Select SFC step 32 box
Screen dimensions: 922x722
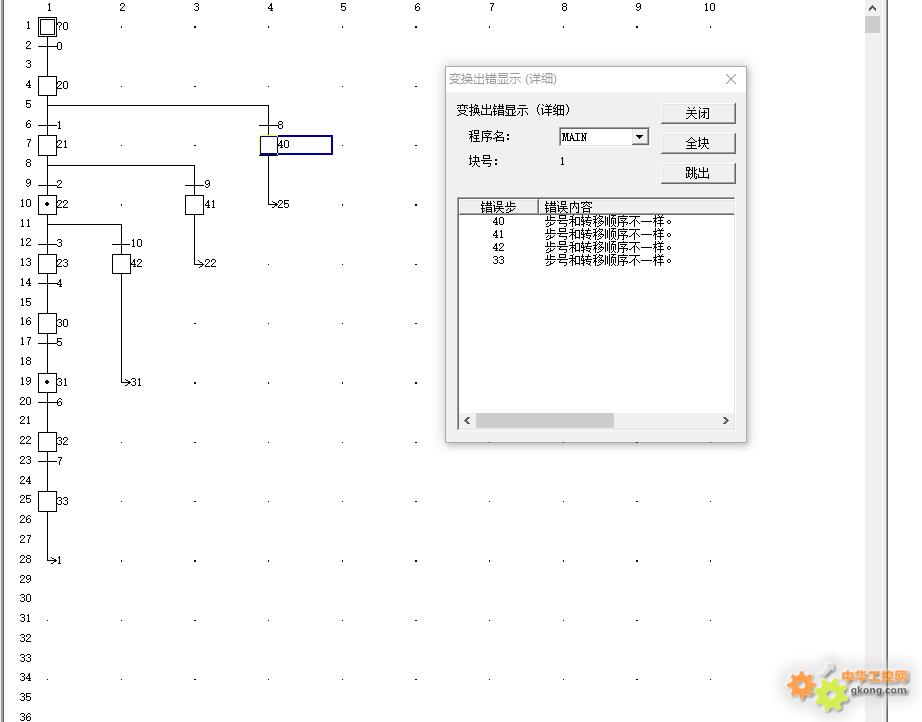tap(47, 442)
